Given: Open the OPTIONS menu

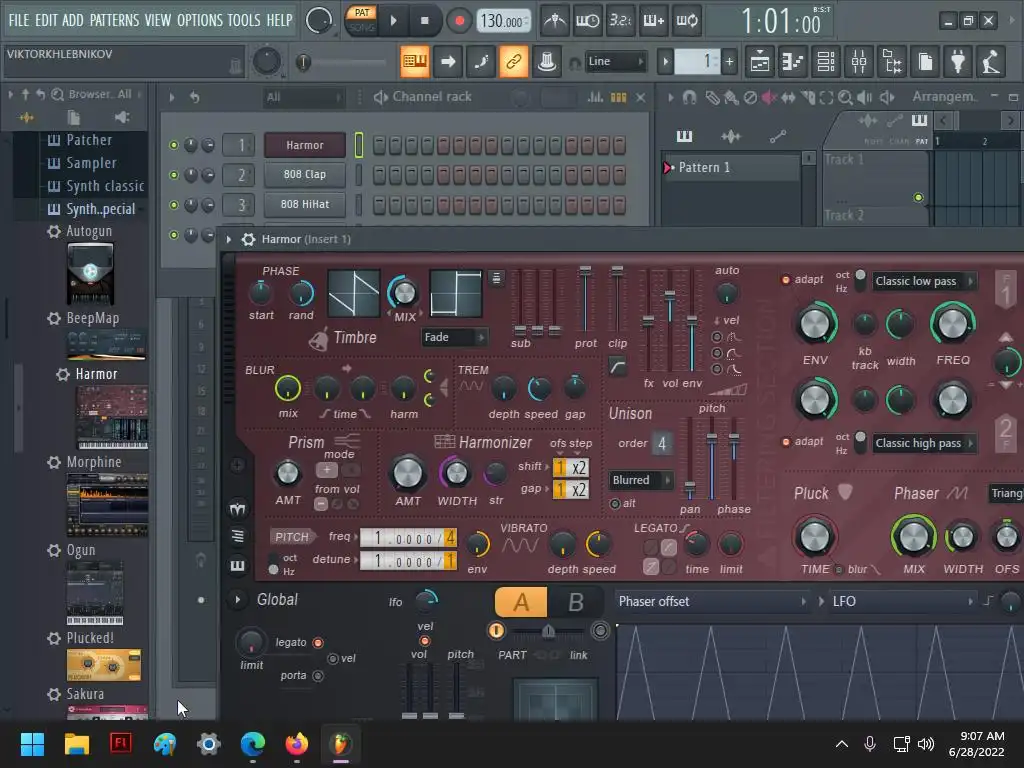Looking at the screenshot, I should [x=200, y=20].
